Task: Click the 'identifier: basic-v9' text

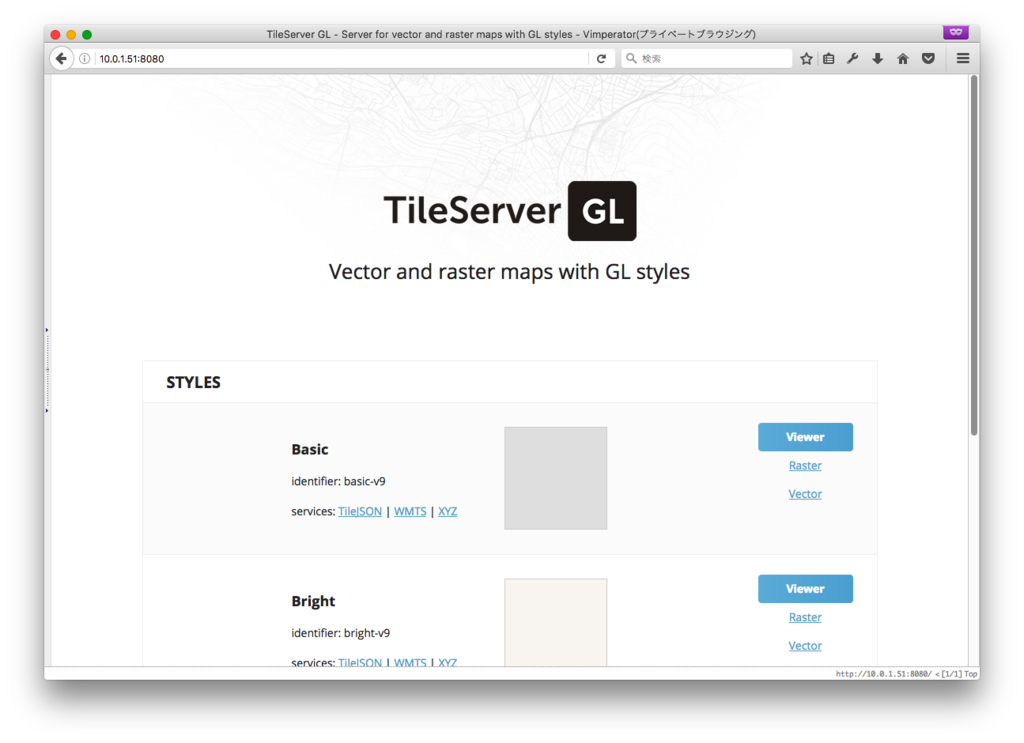Action: point(338,481)
